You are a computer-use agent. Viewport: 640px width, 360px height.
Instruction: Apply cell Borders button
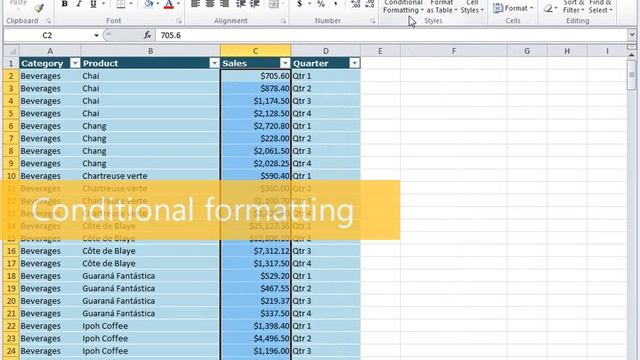[121, 4]
